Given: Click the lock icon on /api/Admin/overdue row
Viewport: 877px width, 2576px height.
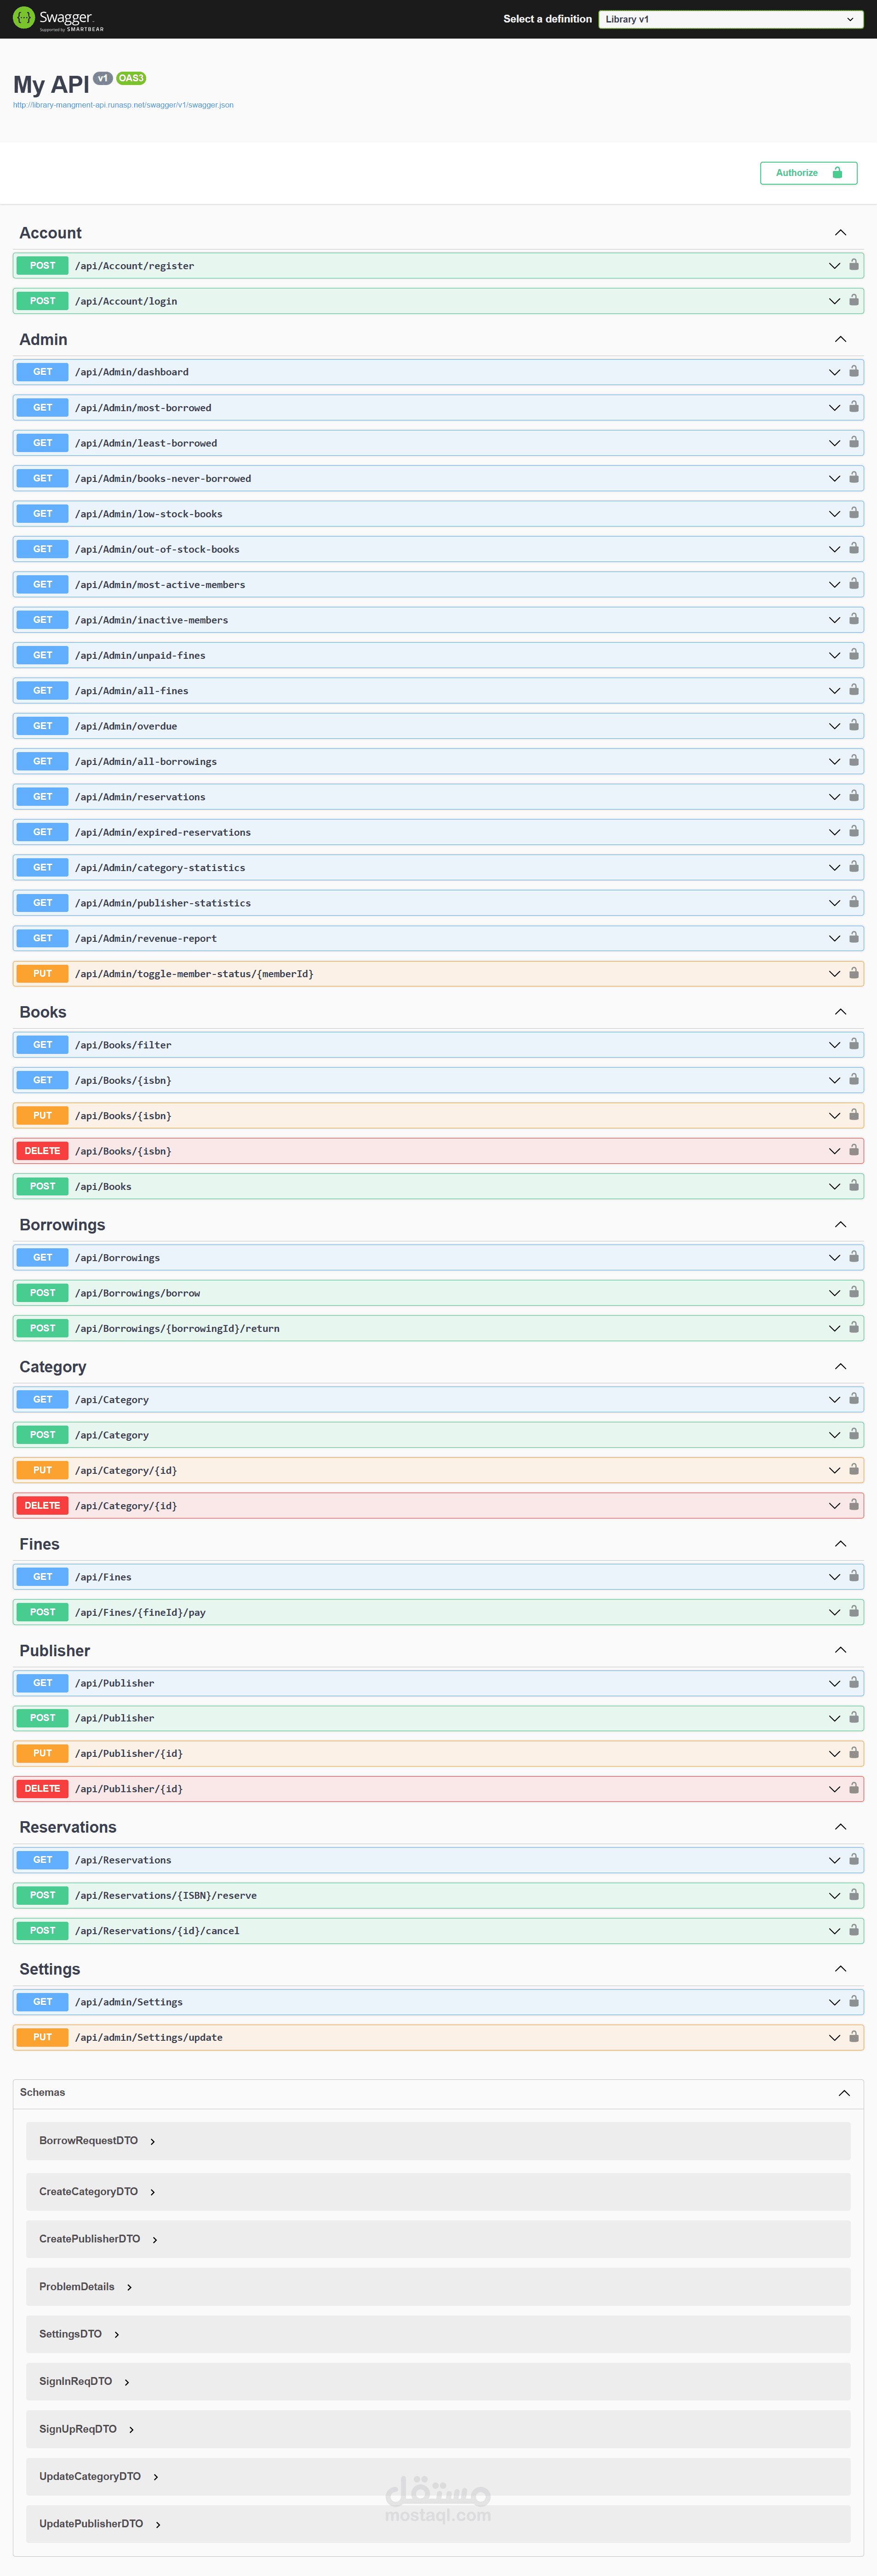Looking at the screenshot, I should coord(853,725).
